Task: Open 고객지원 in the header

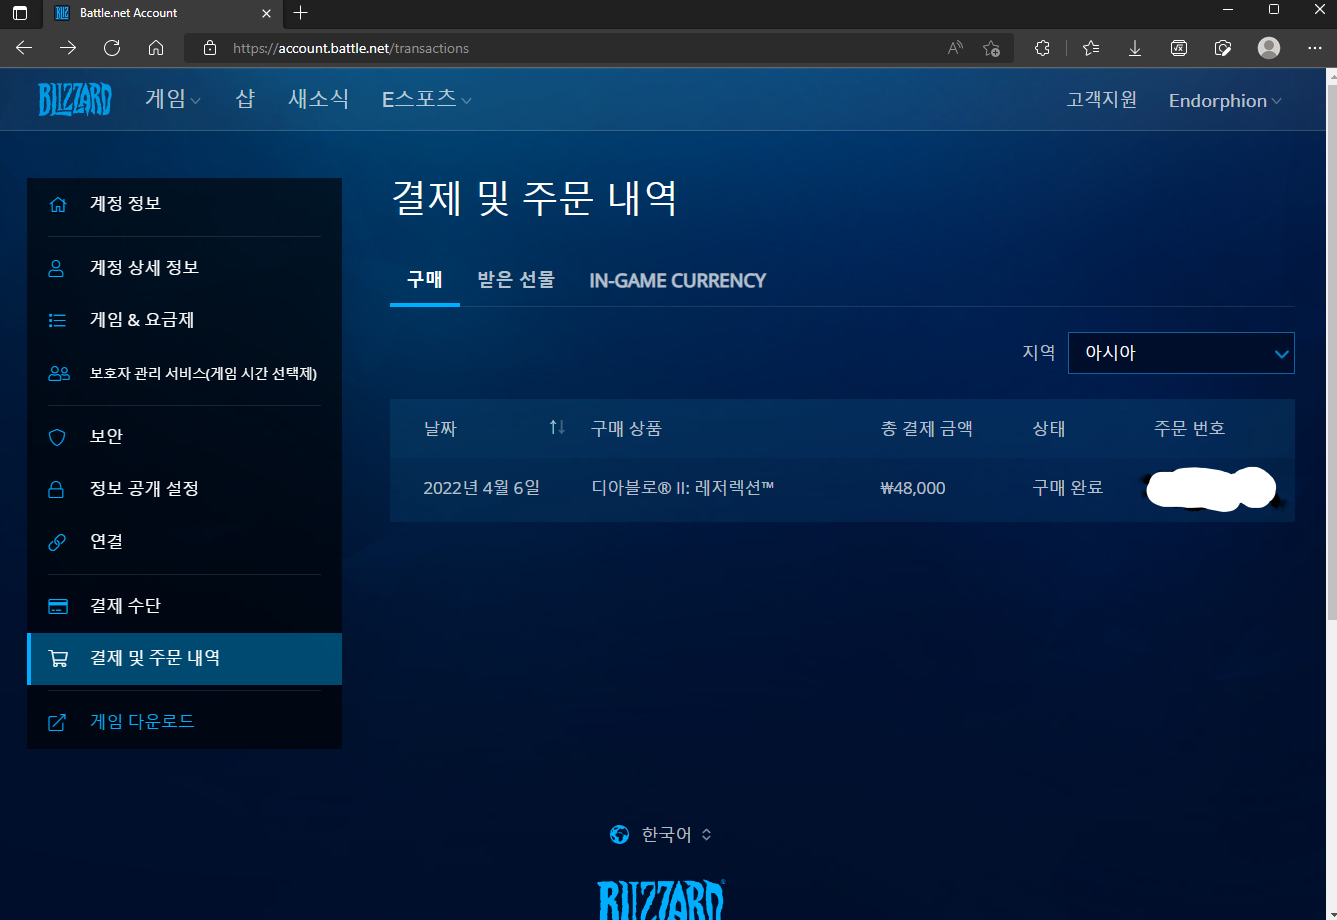Action: pyautogui.click(x=1102, y=100)
